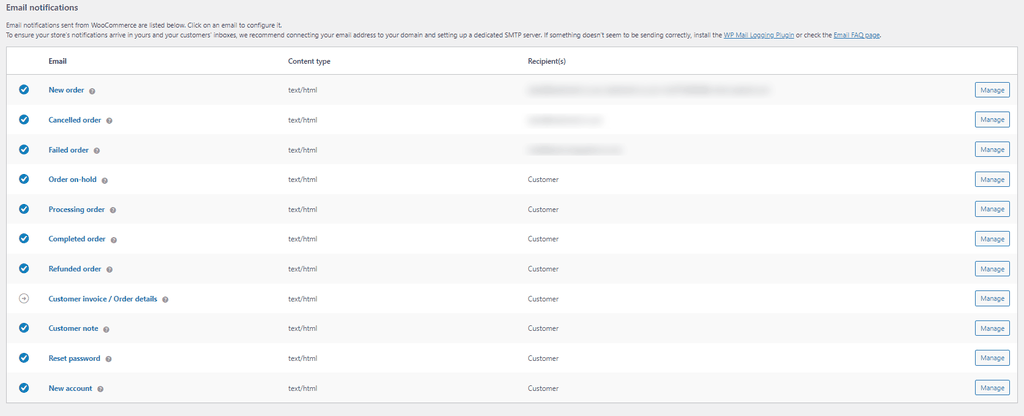The width and height of the screenshot is (1024, 416).
Task: Click the Manage button for Failed order
Action: pyautogui.click(x=992, y=150)
